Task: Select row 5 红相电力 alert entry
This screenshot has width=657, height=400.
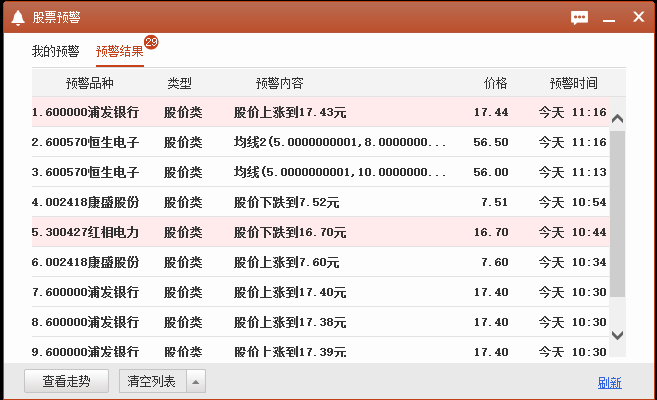Action: tap(320, 232)
